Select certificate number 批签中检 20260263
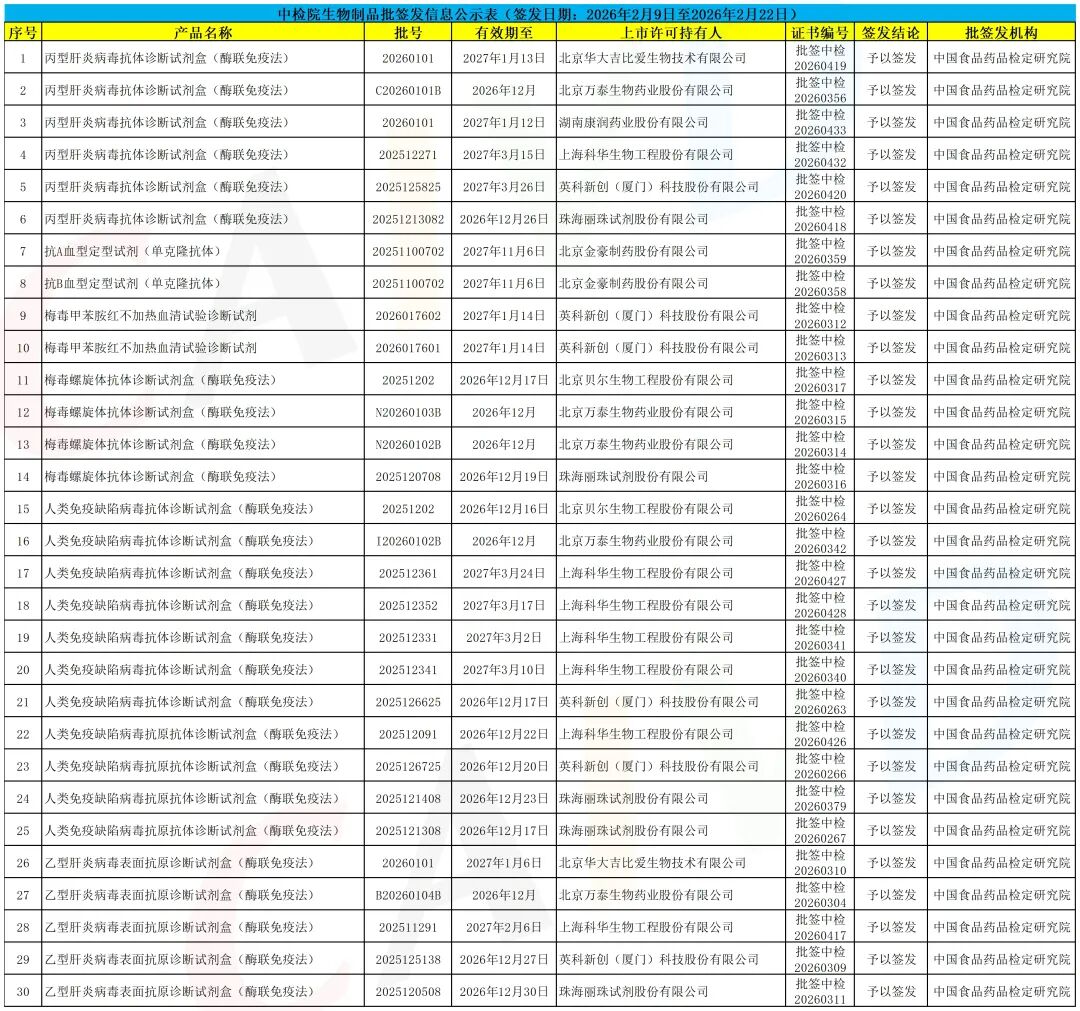This screenshot has height=1011, width=1080. (x=820, y=702)
